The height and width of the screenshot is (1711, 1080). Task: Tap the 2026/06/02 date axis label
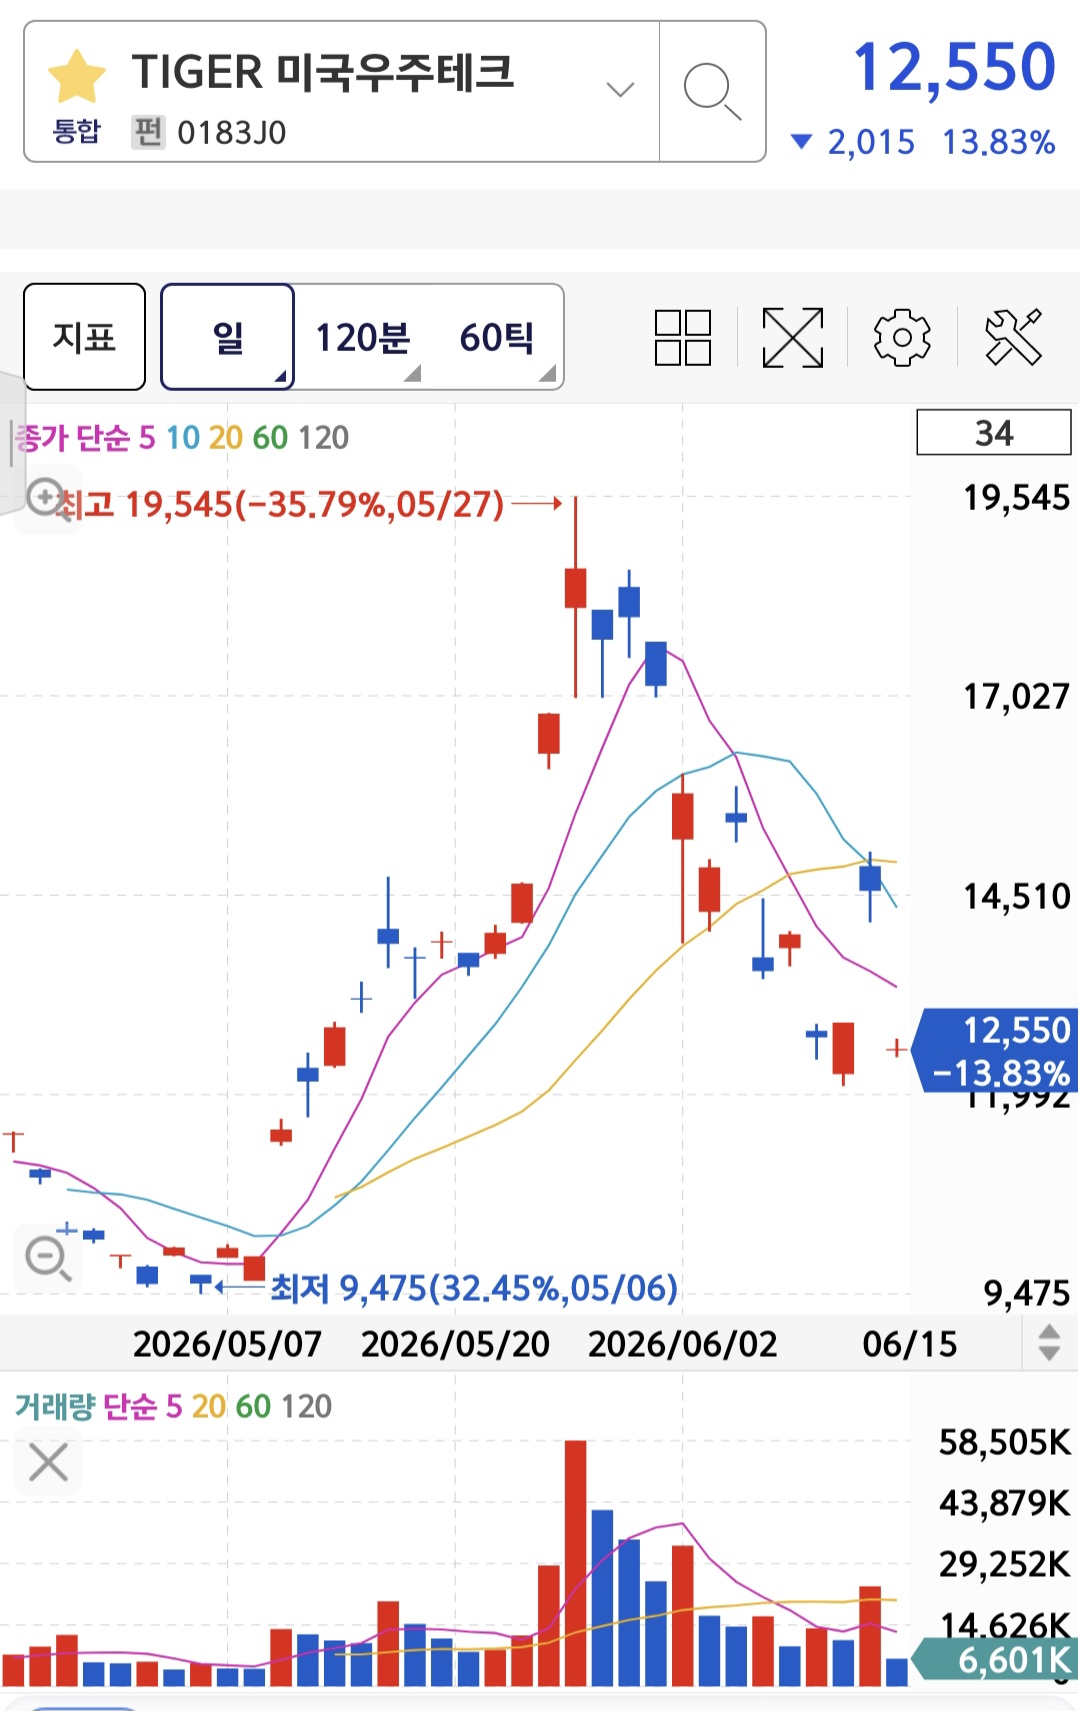[x=683, y=1344]
